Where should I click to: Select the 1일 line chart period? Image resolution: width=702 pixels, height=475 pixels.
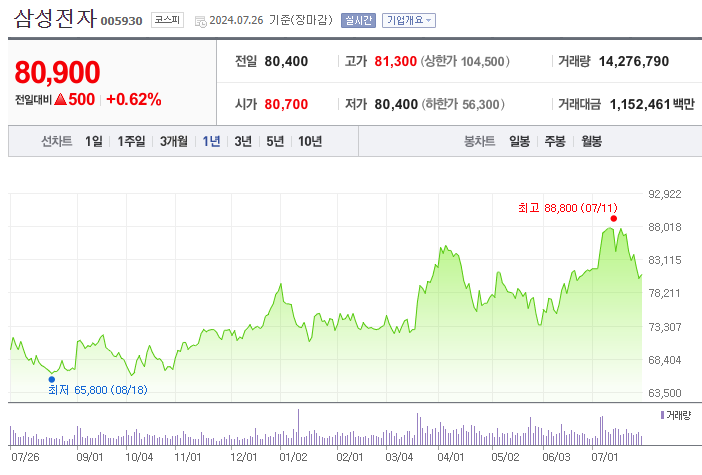point(94,141)
